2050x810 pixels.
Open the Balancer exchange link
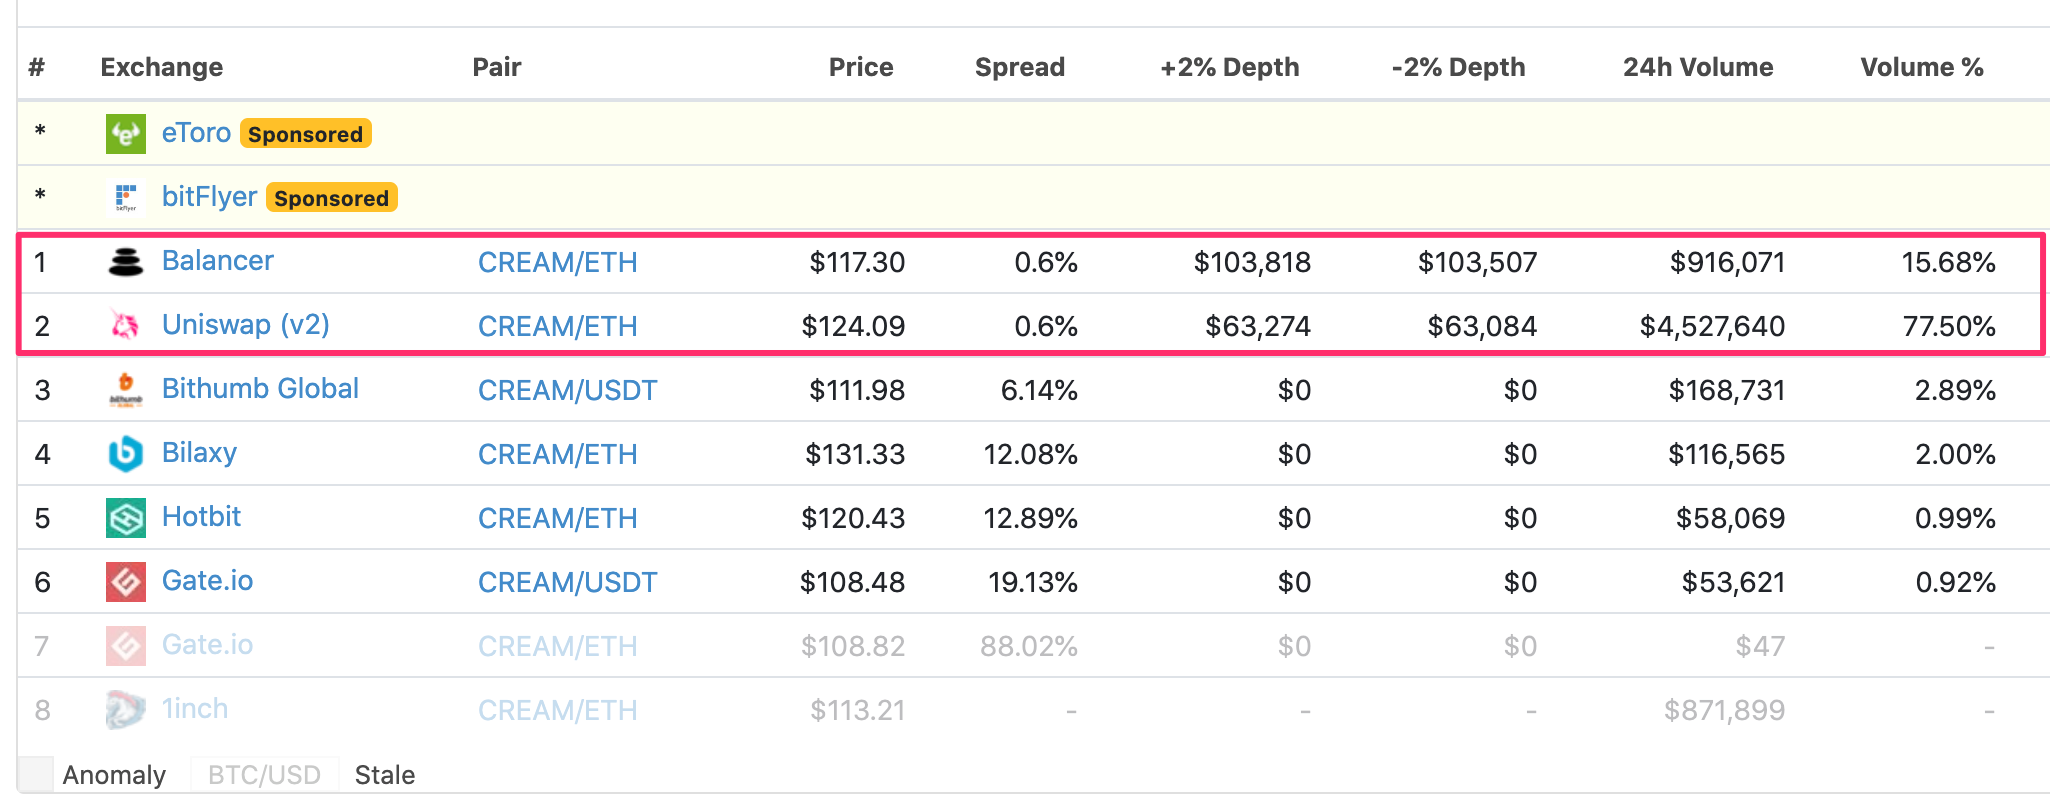[x=218, y=260]
